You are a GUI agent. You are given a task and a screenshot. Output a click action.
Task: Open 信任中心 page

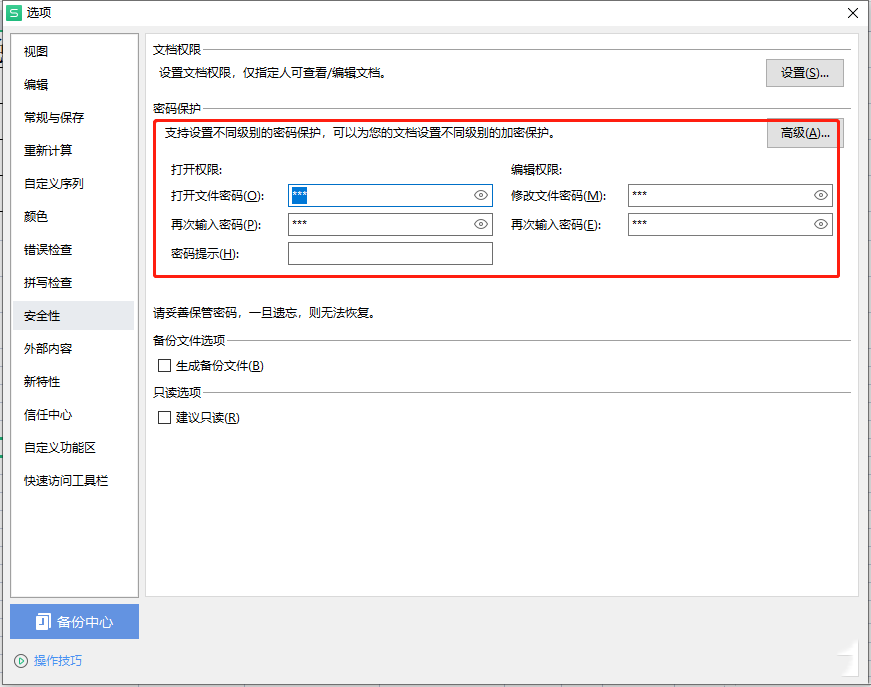point(73,415)
